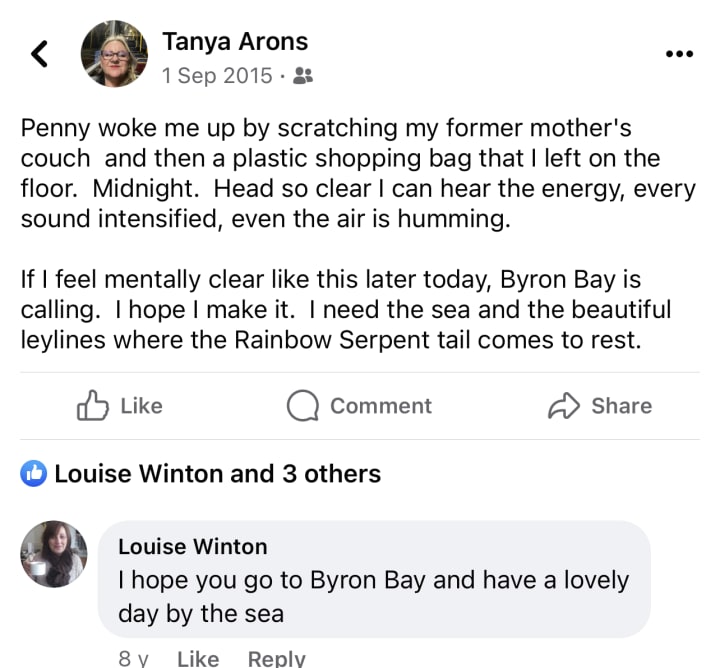Viewport: 720px width, 668px height.
Task: Open the three-dot post options menu
Action: 679,54
